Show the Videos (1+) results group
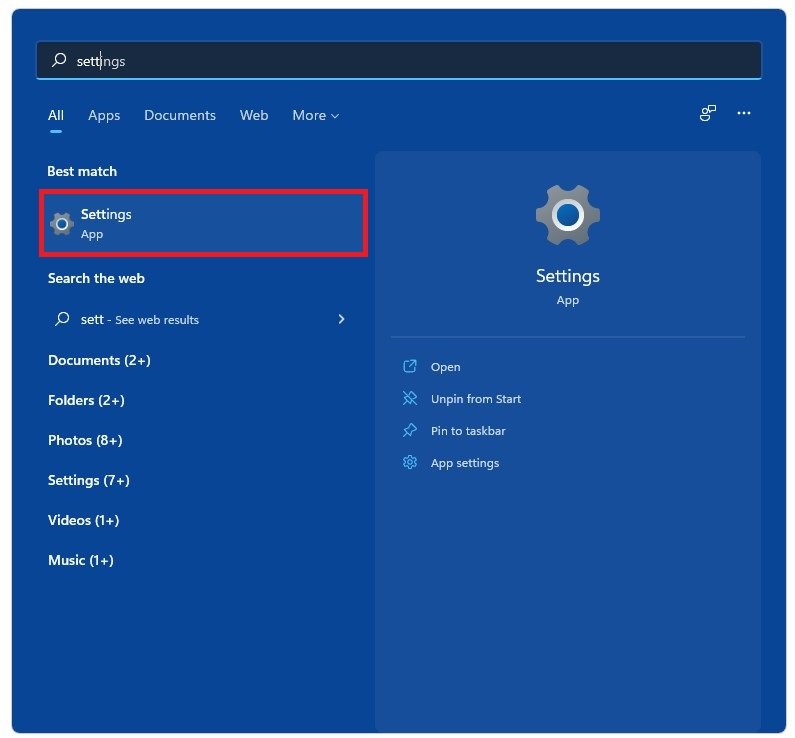 [83, 520]
